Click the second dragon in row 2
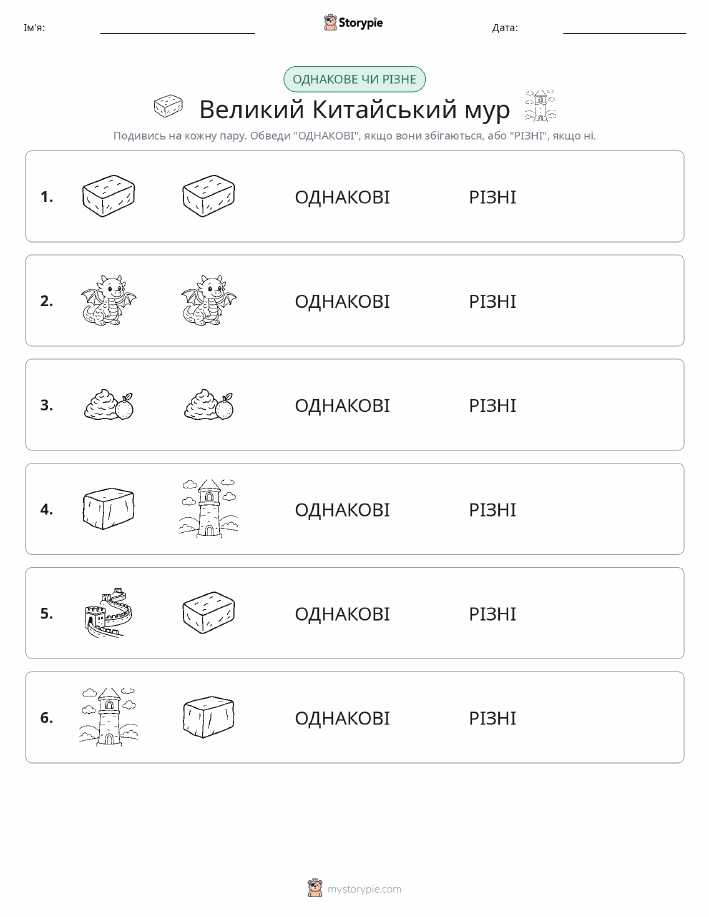 pos(209,300)
